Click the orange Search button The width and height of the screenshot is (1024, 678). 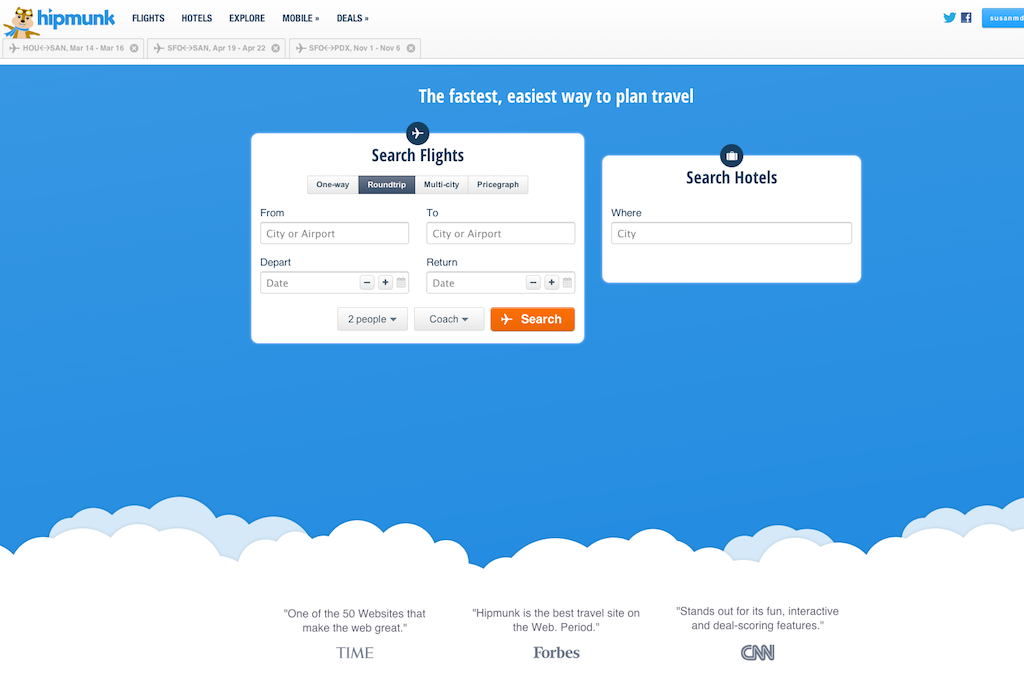(x=532, y=319)
